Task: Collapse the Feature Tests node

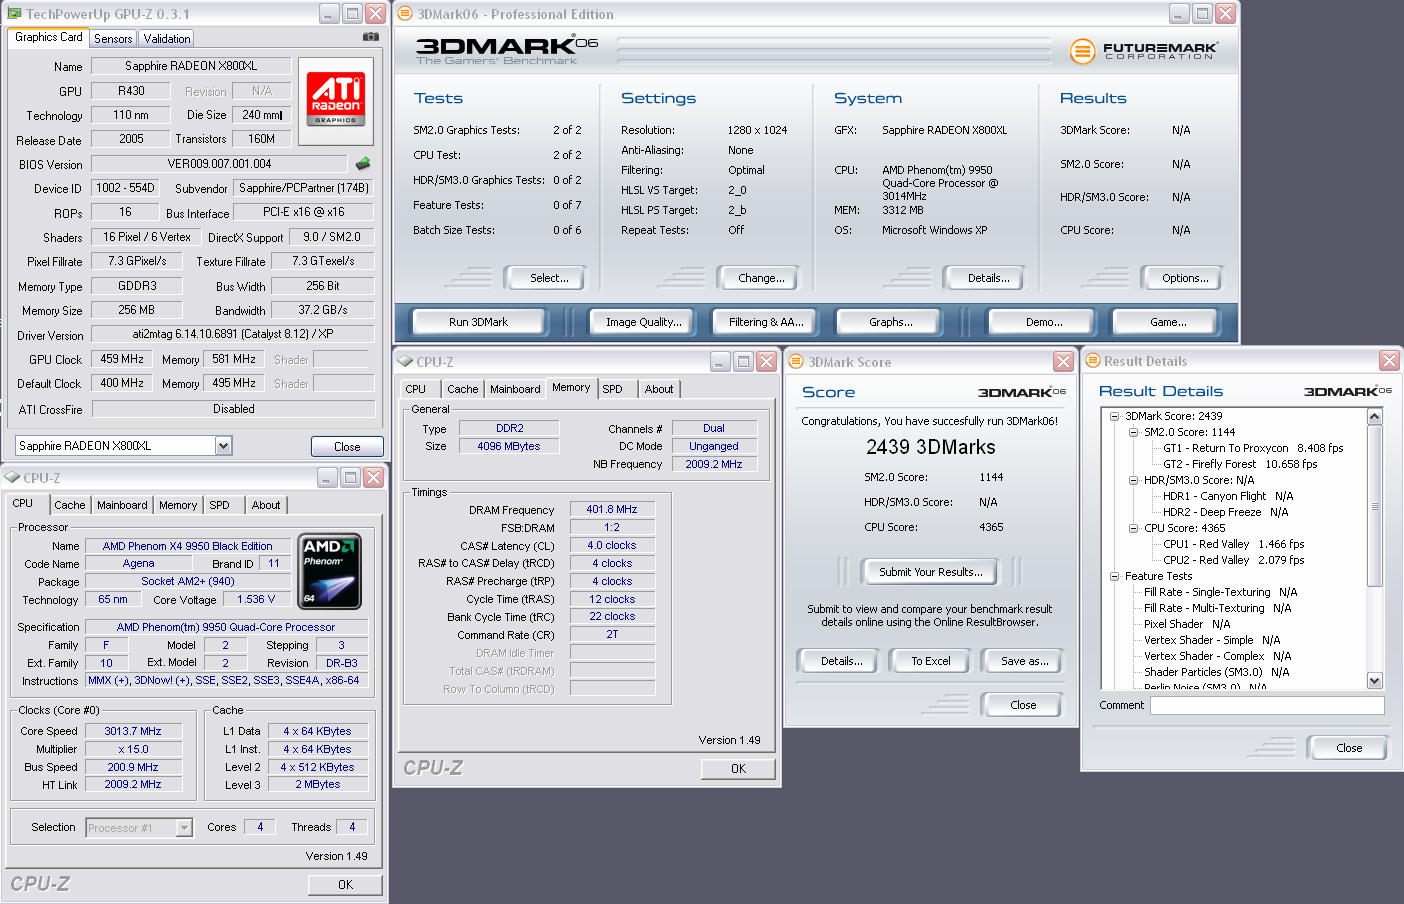Action: [x=1115, y=576]
